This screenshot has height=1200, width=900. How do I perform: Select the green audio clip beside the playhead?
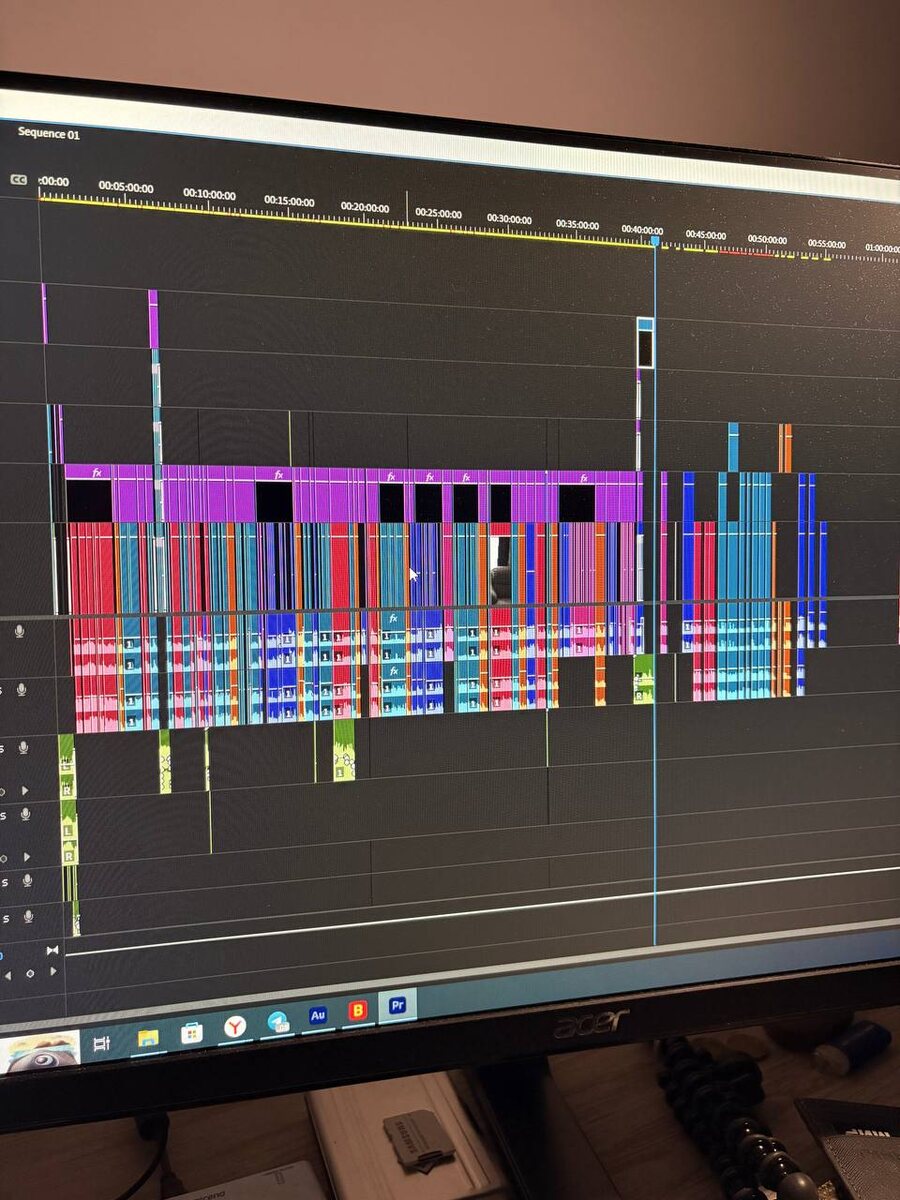pyautogui.click(x=643, y=679)
